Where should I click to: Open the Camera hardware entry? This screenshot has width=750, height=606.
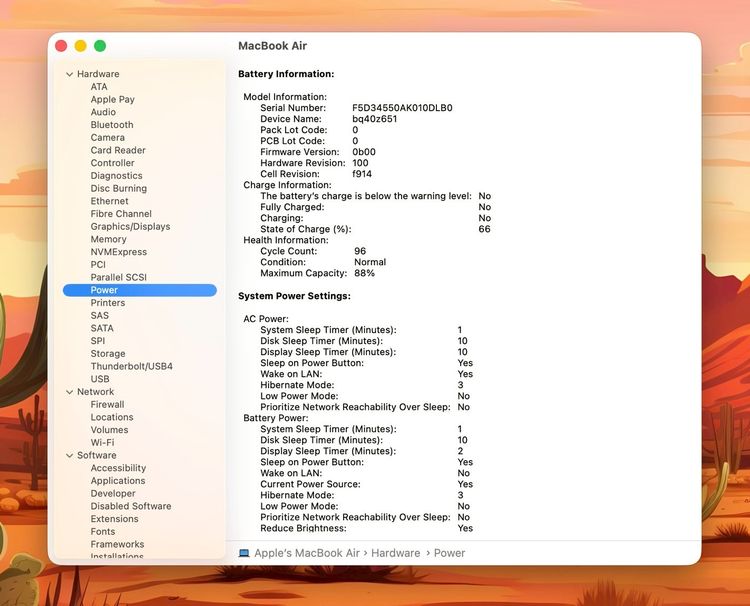[108, 137]
